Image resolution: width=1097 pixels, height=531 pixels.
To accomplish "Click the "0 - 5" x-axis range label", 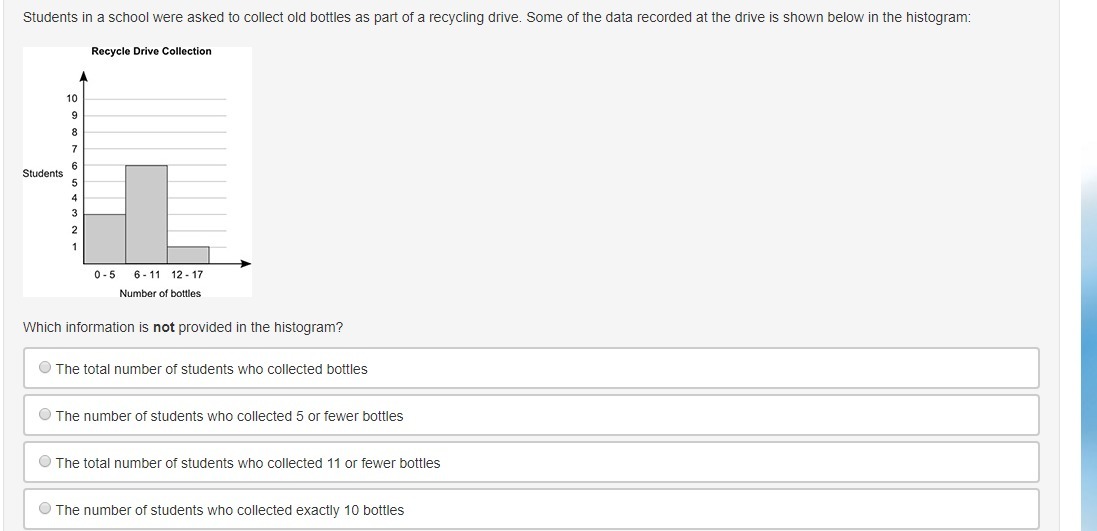I will pyautogui.click(x=105, y=274).
